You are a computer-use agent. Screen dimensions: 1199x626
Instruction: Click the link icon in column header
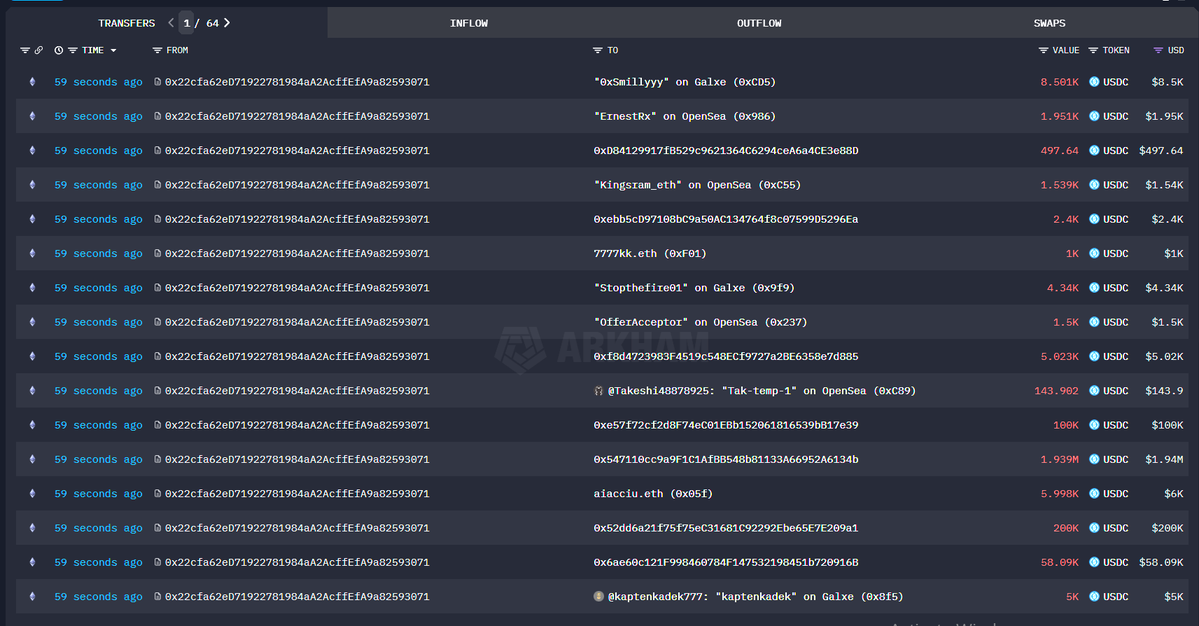(38, 50)
